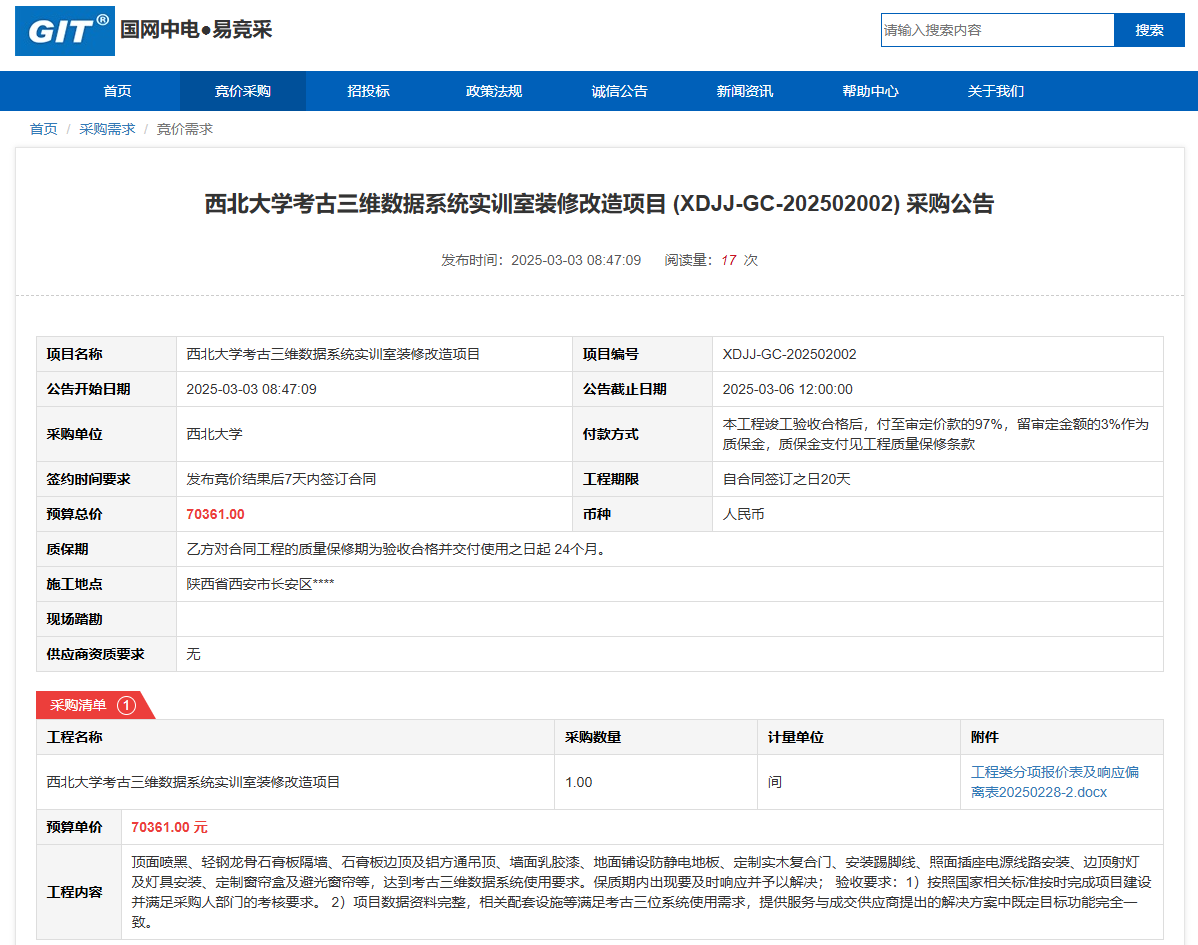Go to 招投标 navigation item
Image resolution: width=1198 pixels, height=945 pixels.
click(x=368, y=91)
